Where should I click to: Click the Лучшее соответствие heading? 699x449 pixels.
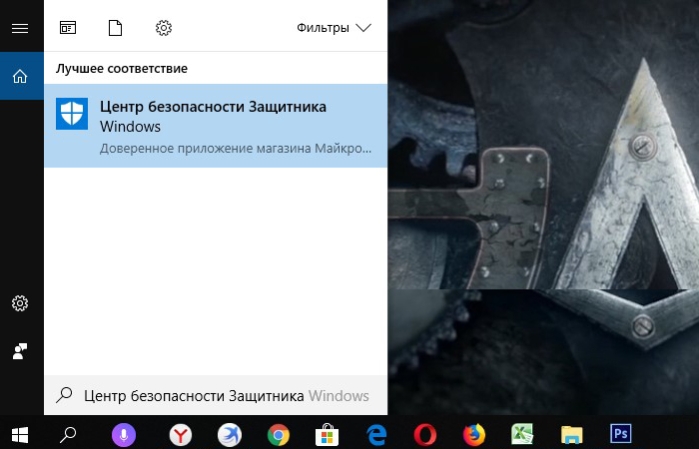pos(122,69)
